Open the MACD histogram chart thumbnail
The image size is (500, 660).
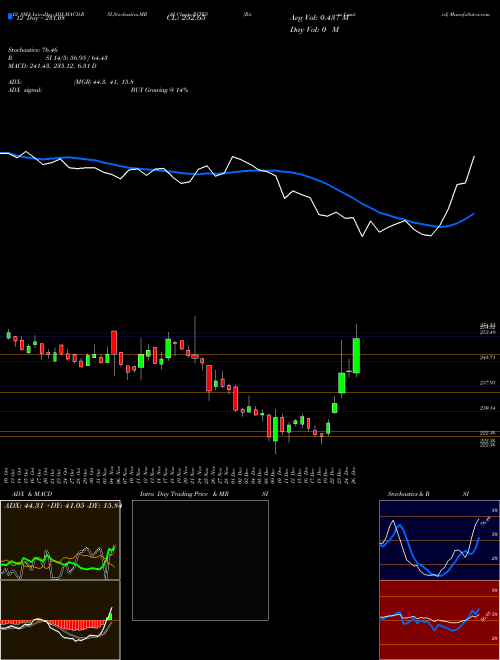60,620
